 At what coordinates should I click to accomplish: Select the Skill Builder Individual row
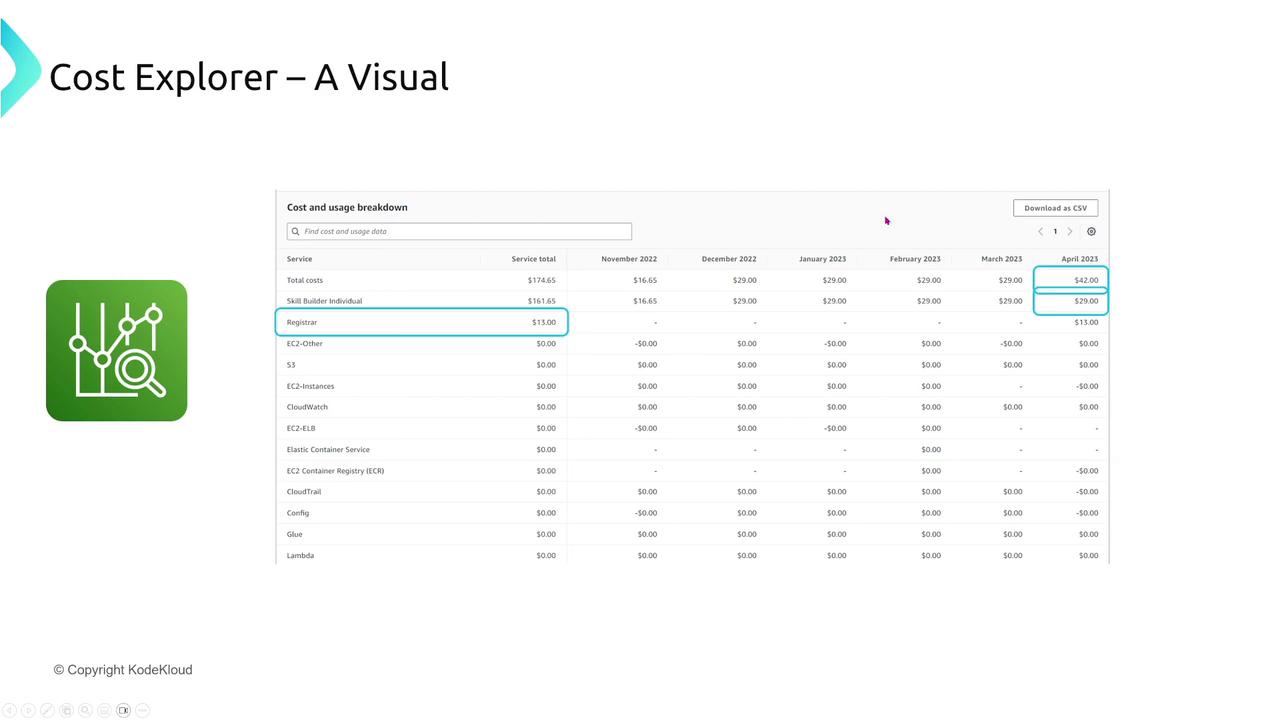click(x=325, y=301)
